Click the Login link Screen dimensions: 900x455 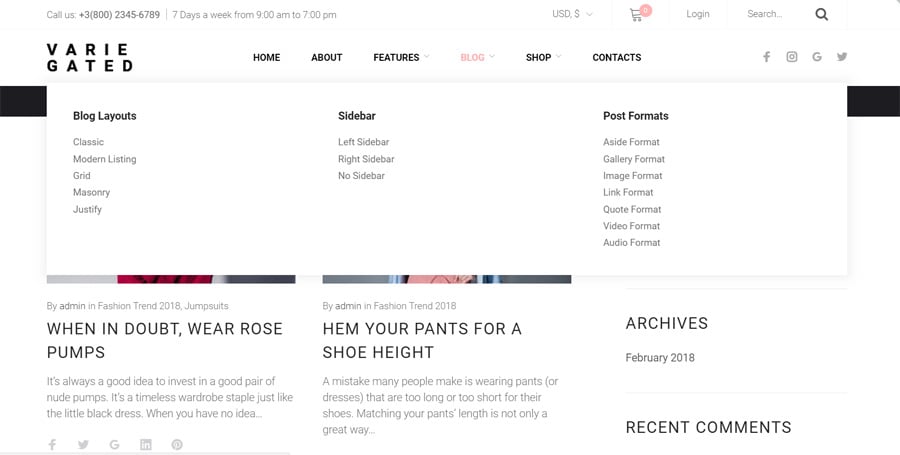[x=697, y=14]
